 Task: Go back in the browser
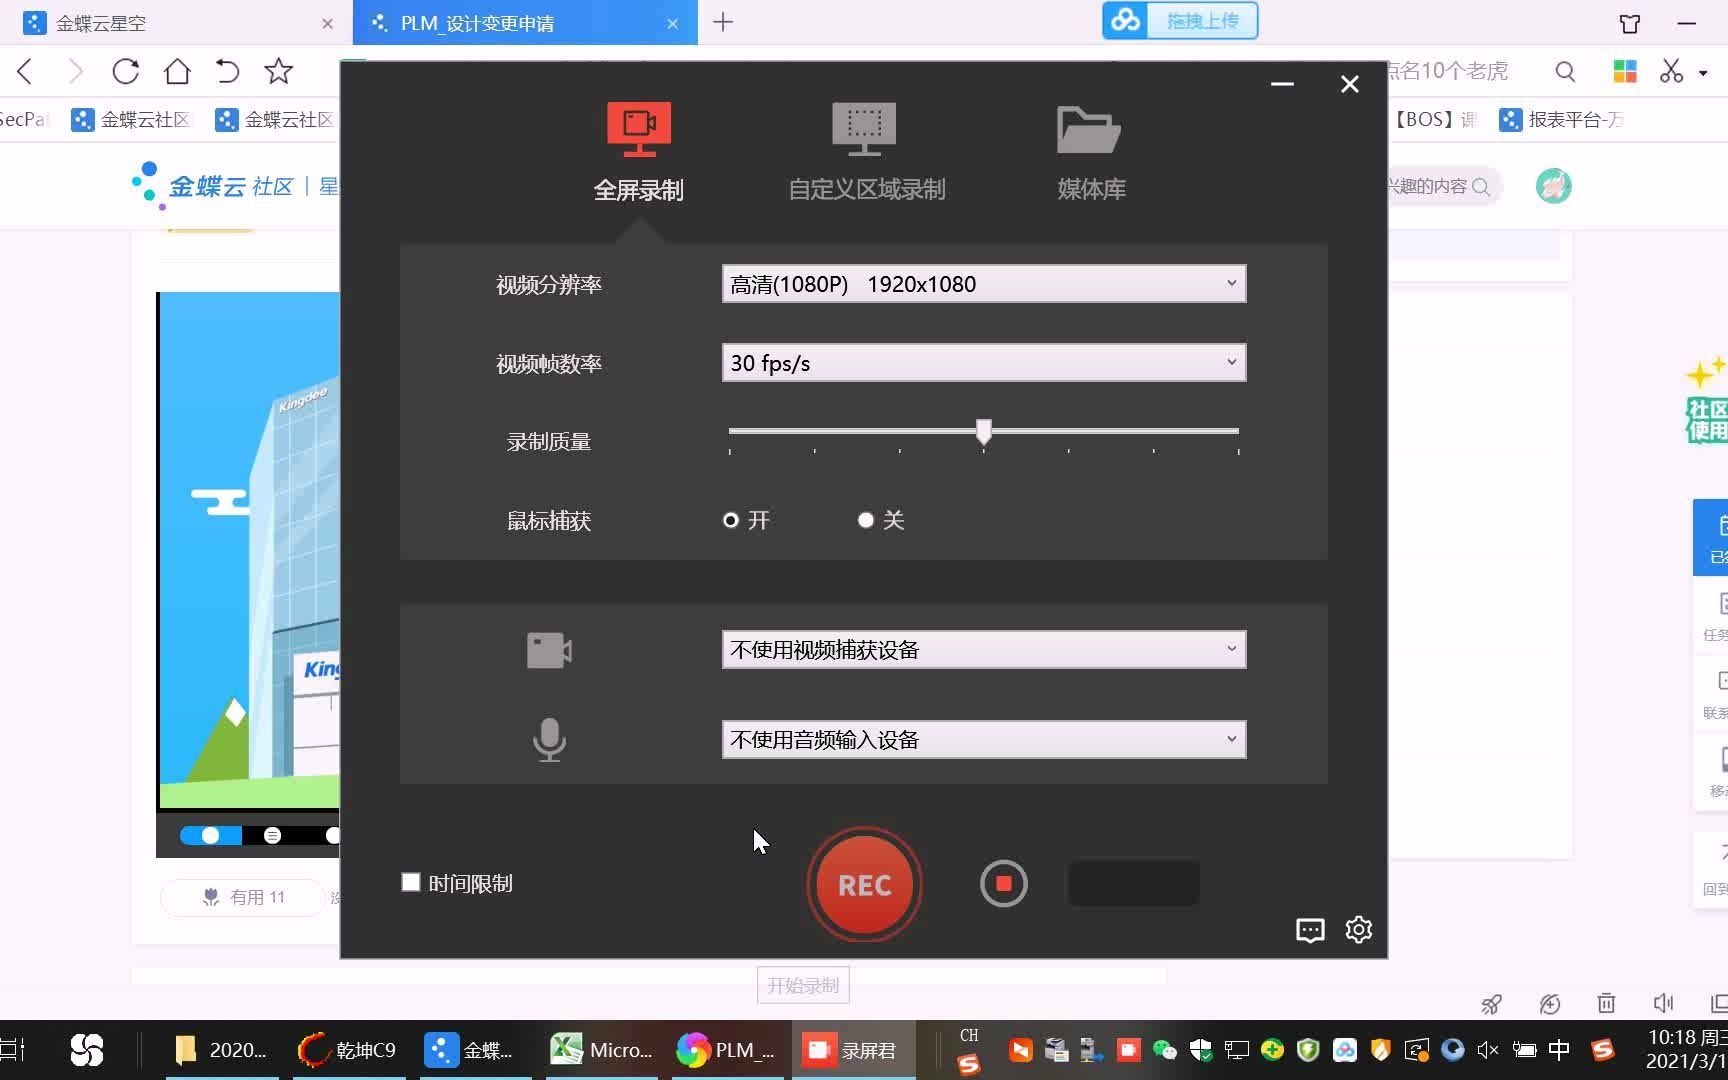[26, 71]
